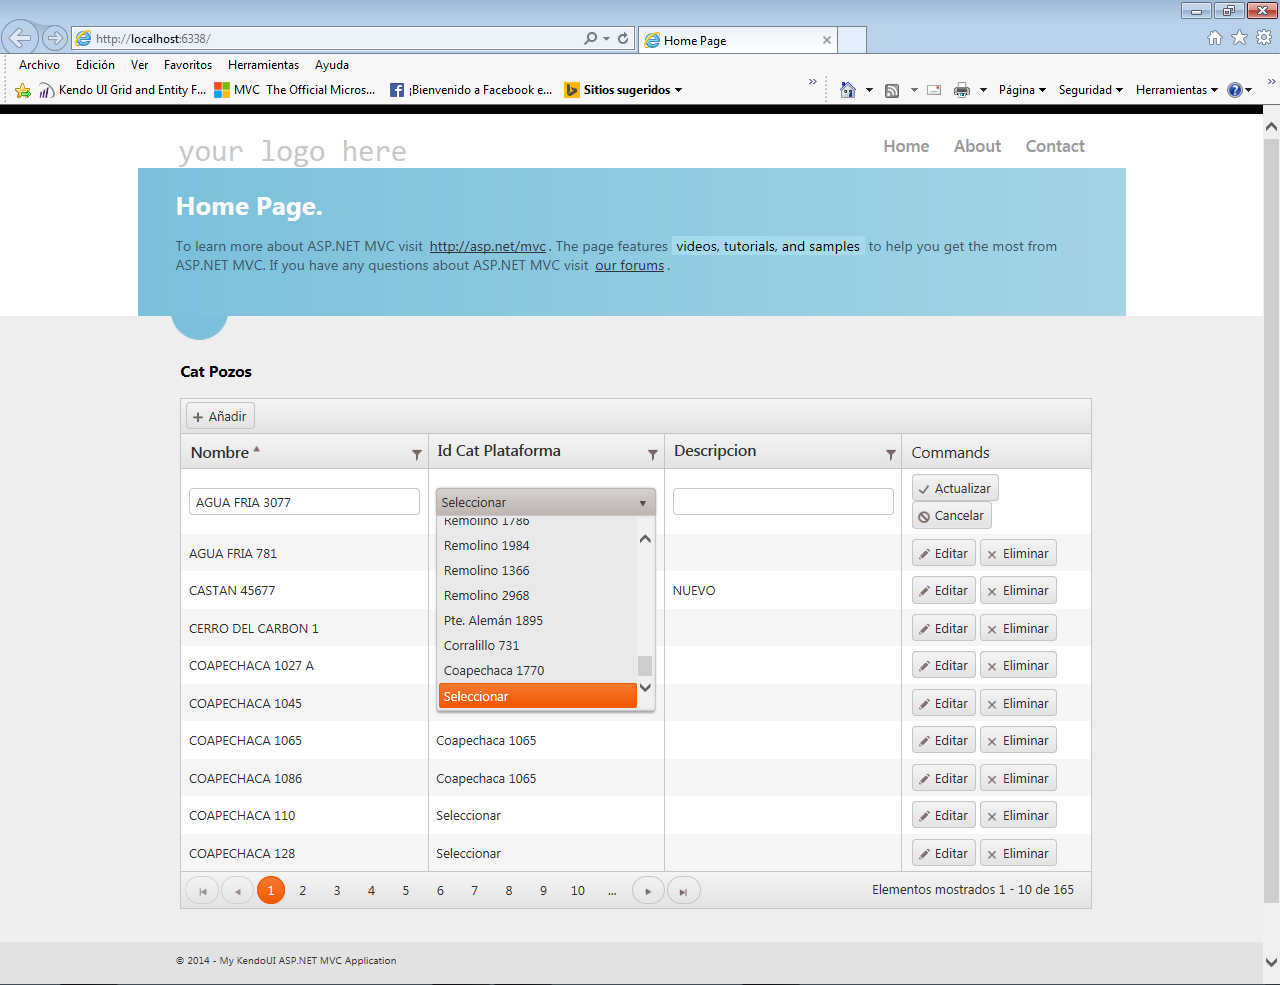1280x985 pixels.
Task: Click Editar for COAPECHACA 1065 row
Action: pos(943,741)
